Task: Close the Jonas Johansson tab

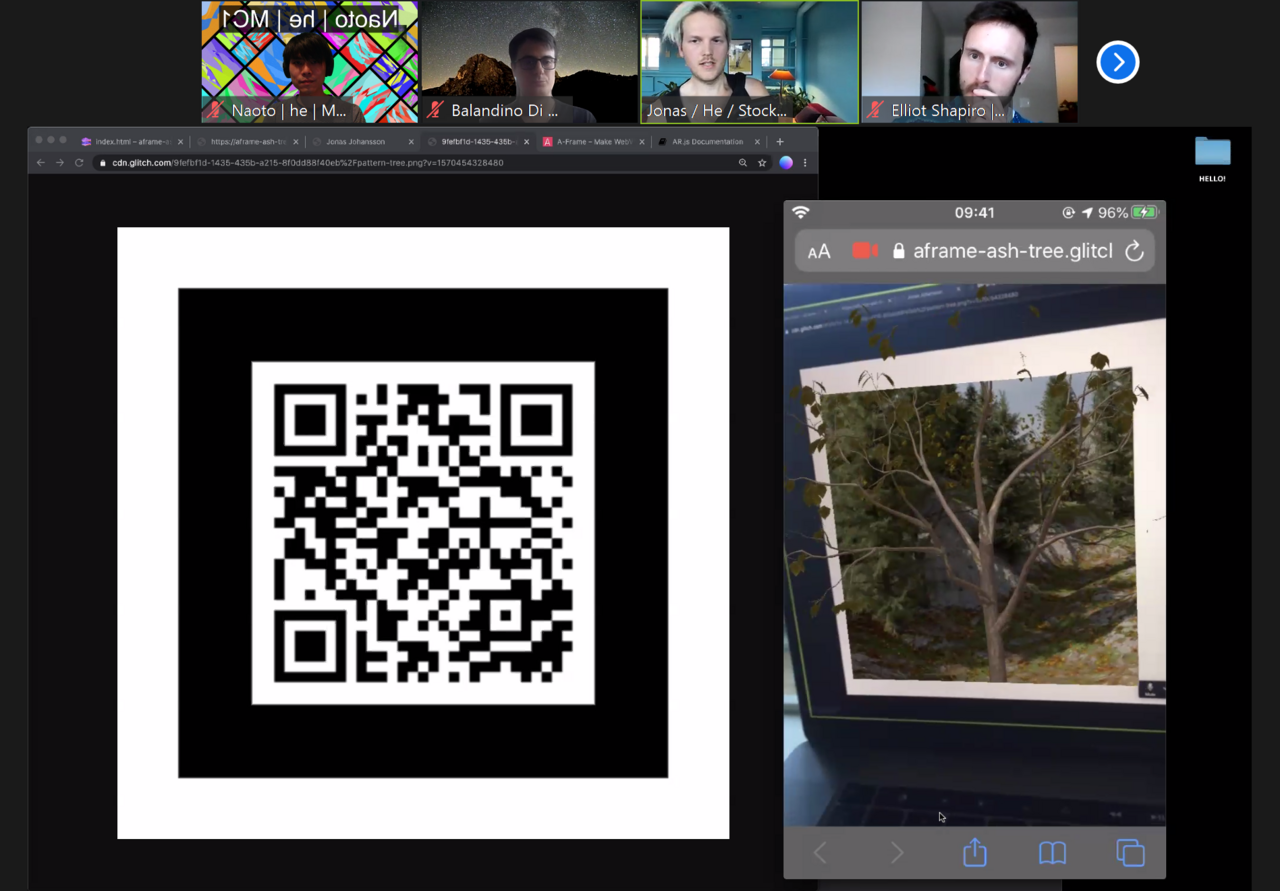Action: pyautogui.click(x=411, y=142)
